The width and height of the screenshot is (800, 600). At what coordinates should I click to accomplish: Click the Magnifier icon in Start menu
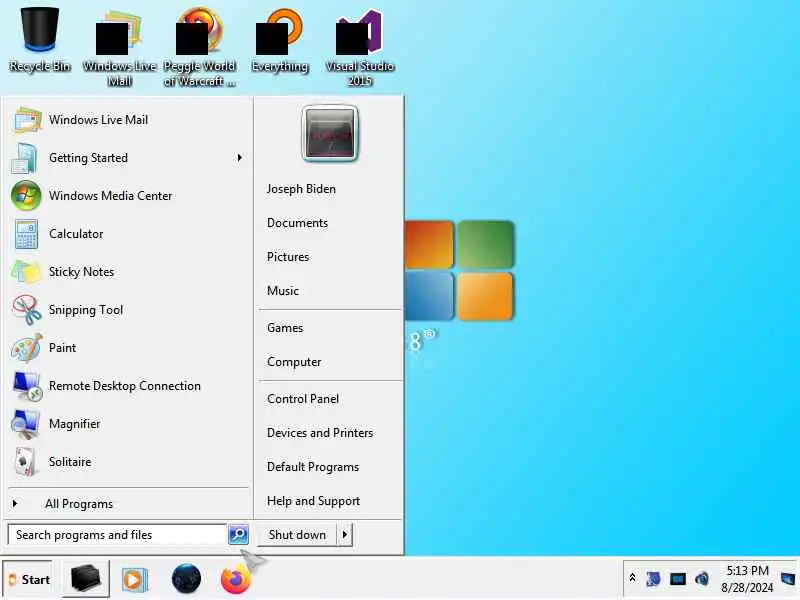26,424
